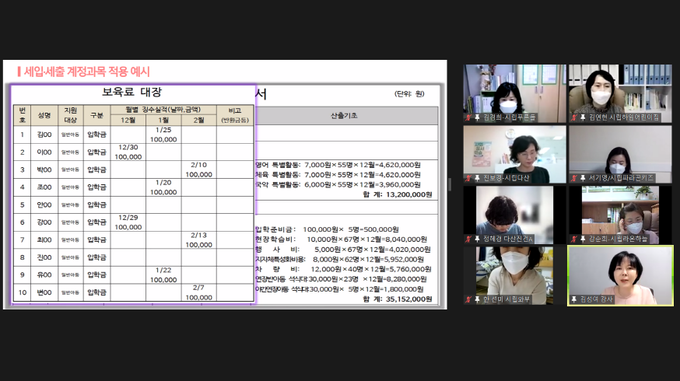Select 김경희-시립푸른숲 participant video

point(515,94)
